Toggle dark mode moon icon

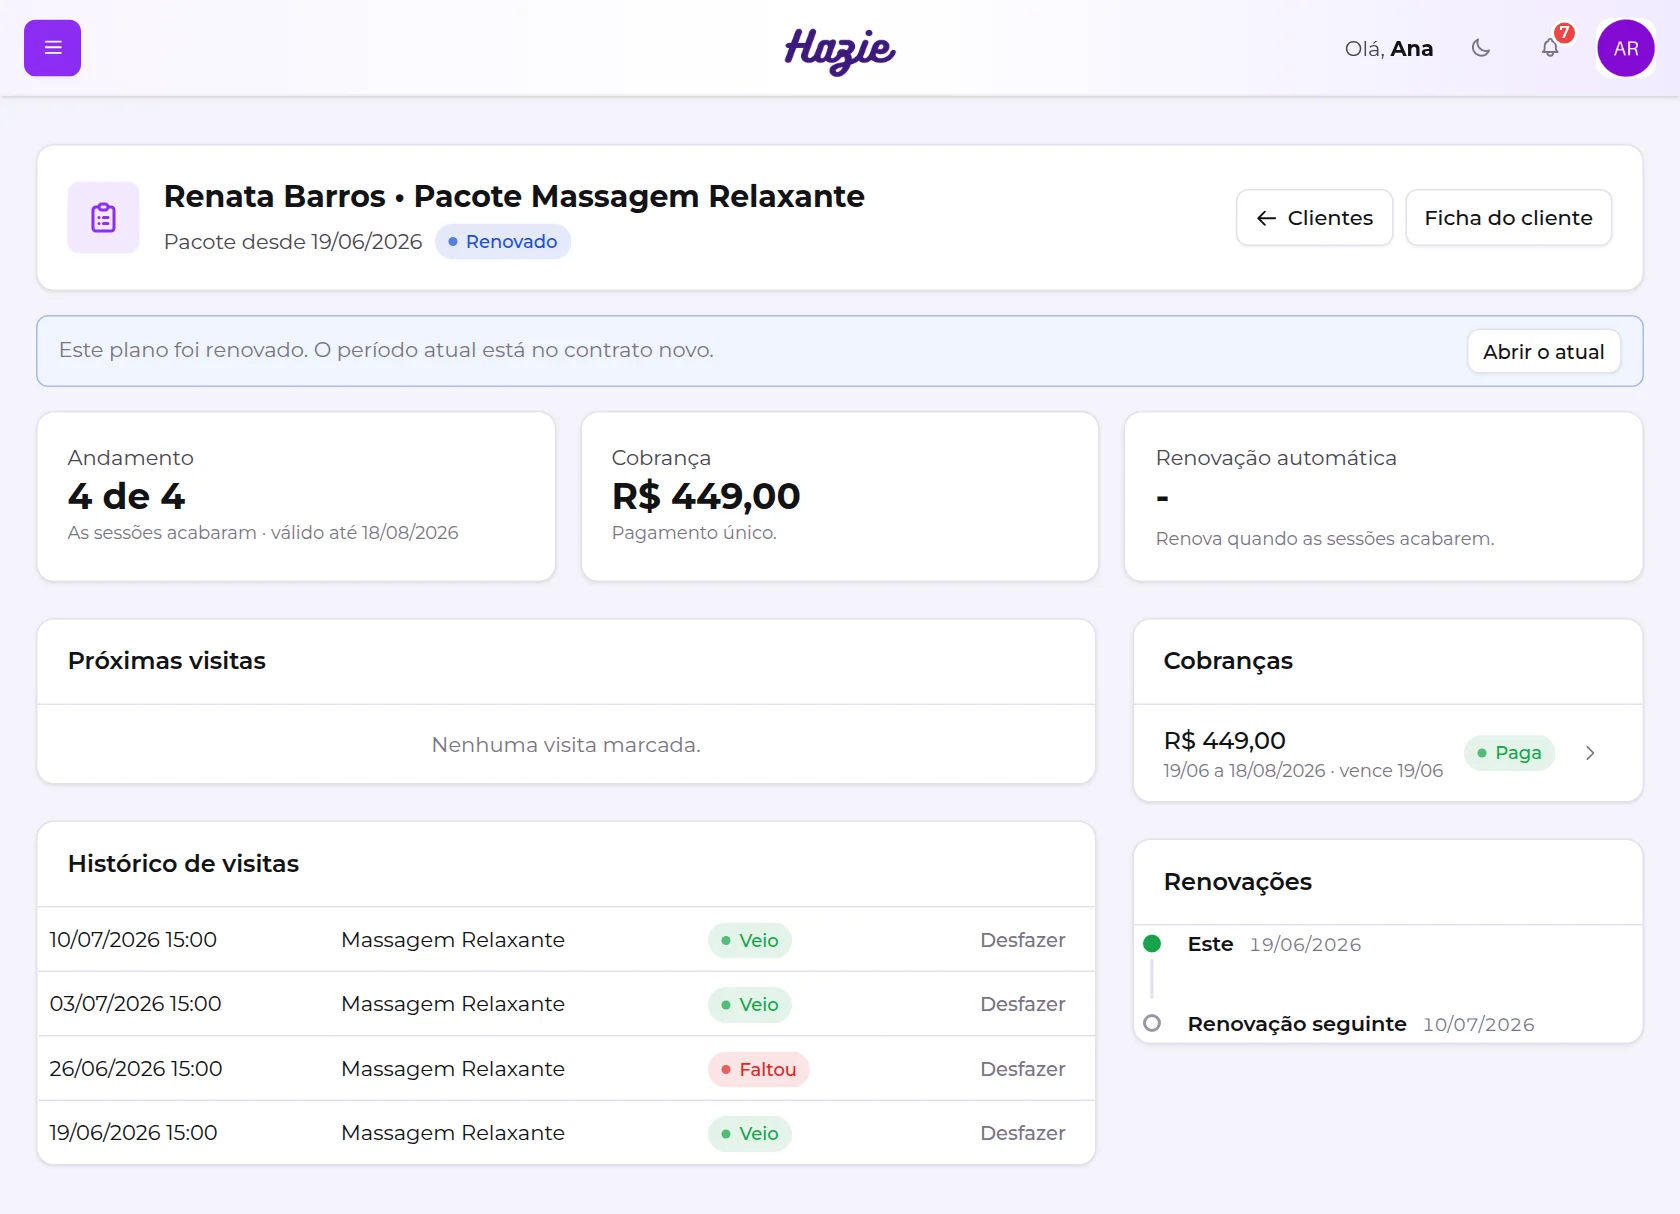1481,48
